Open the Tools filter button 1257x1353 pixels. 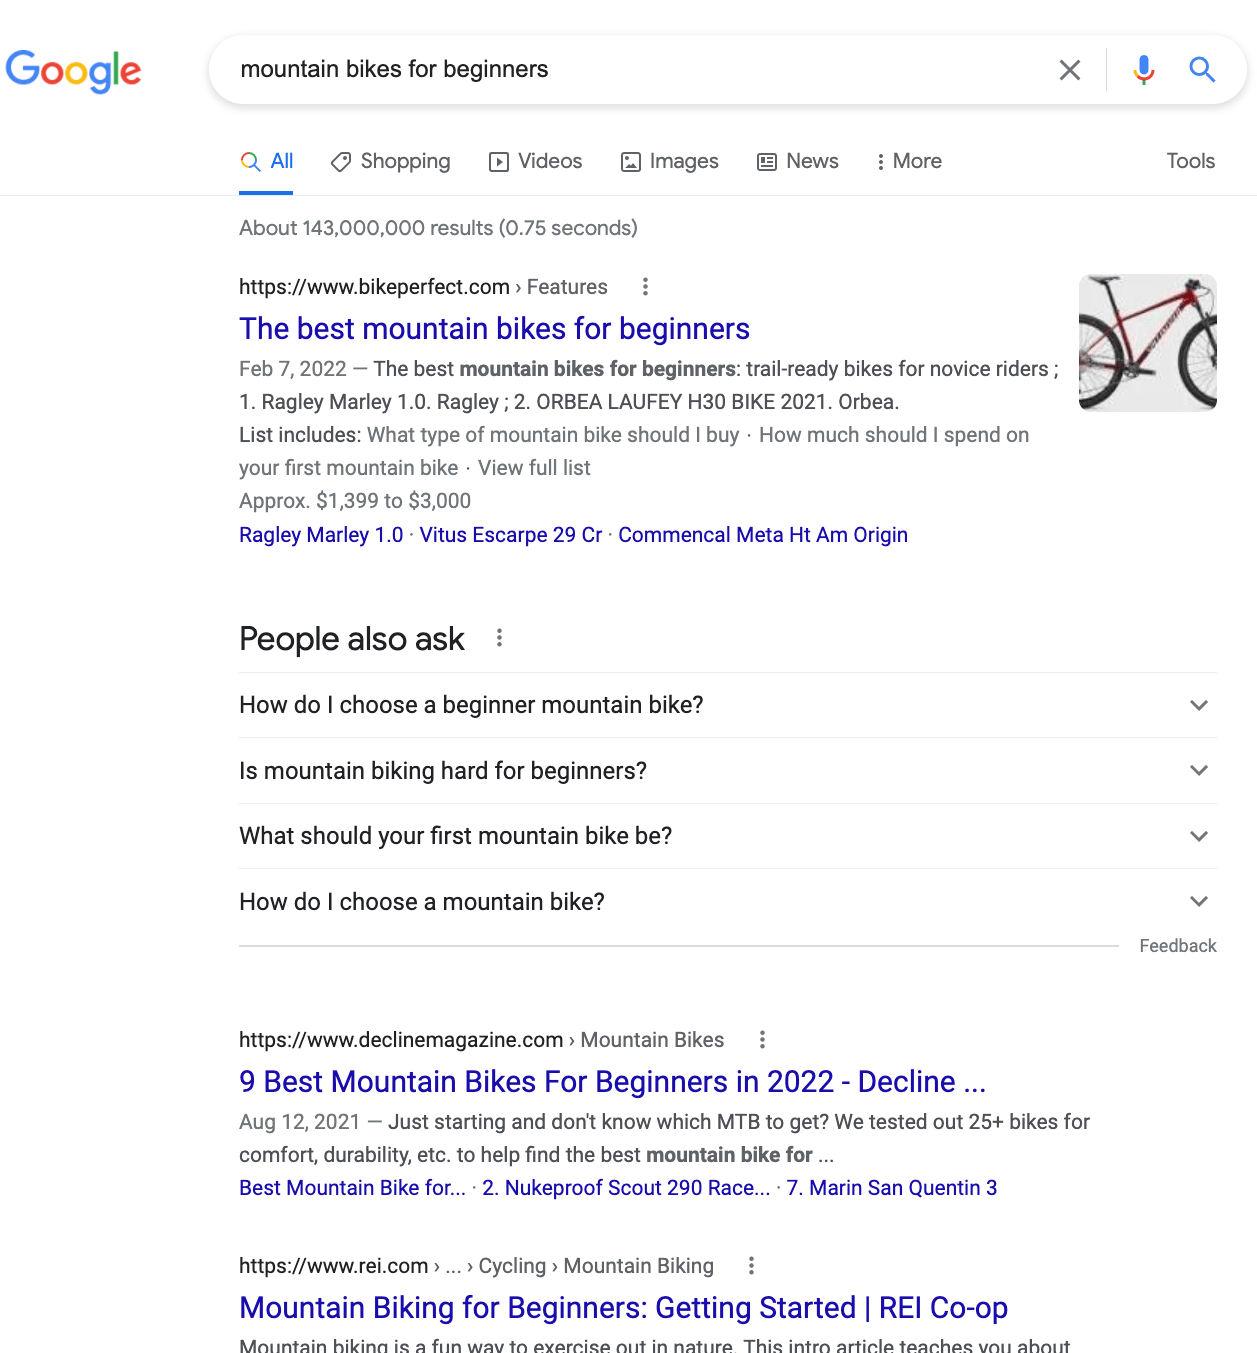[x=1190, y=161]
